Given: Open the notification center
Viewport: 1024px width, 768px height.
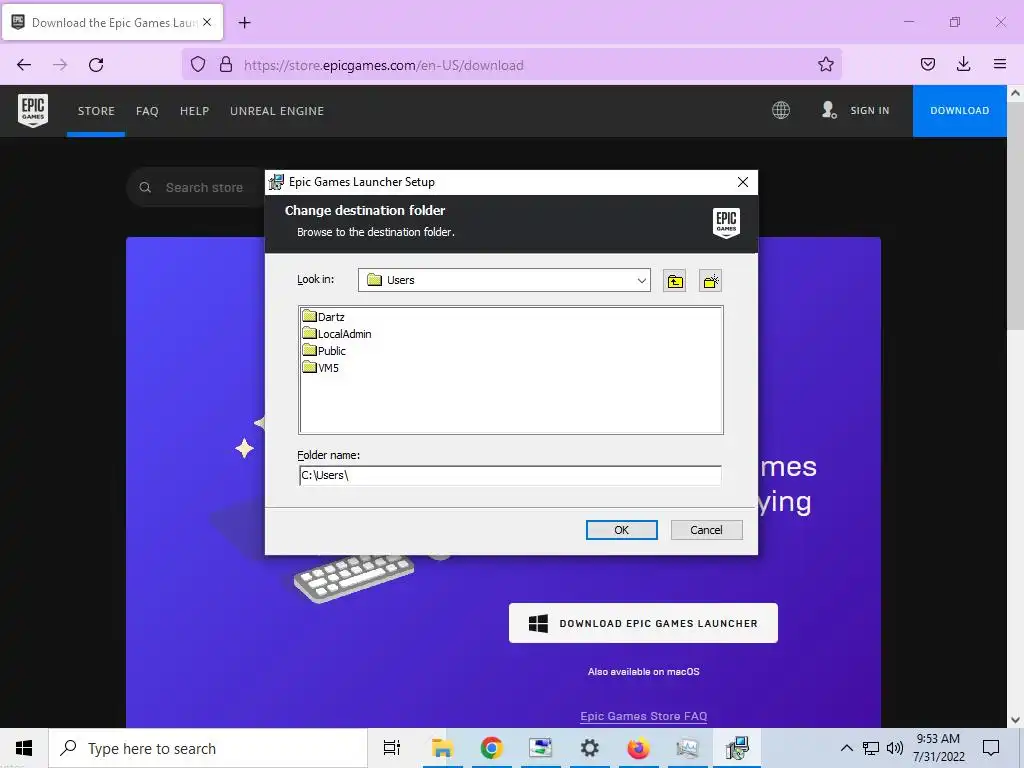Looking at the screenshot, I should tap(991, 748).
